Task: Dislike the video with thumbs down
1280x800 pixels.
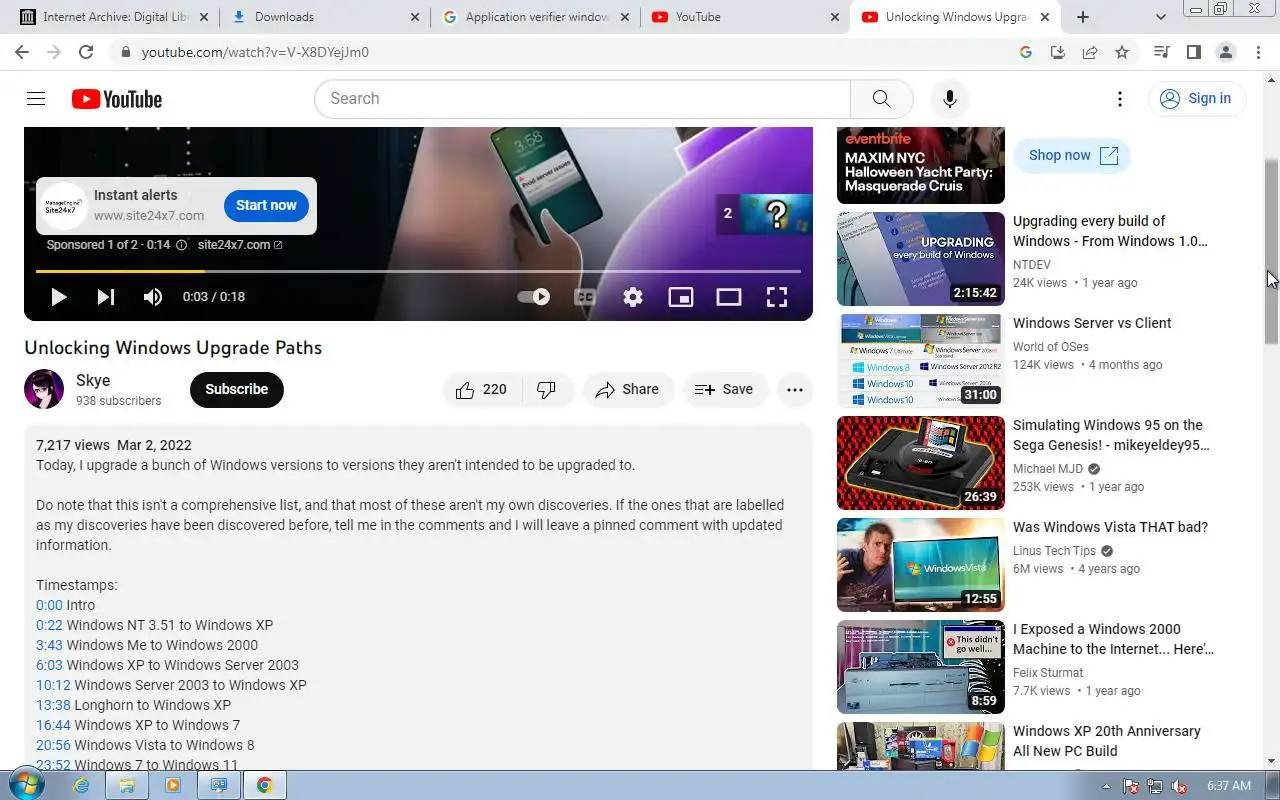Action: (547, 390)
